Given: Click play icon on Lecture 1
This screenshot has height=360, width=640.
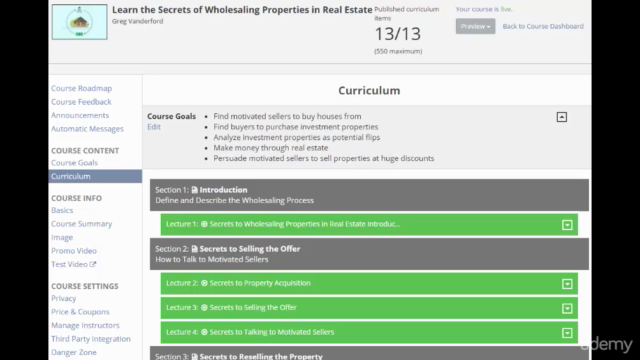Looking at the screenshot, I should (x=204, y=224).
